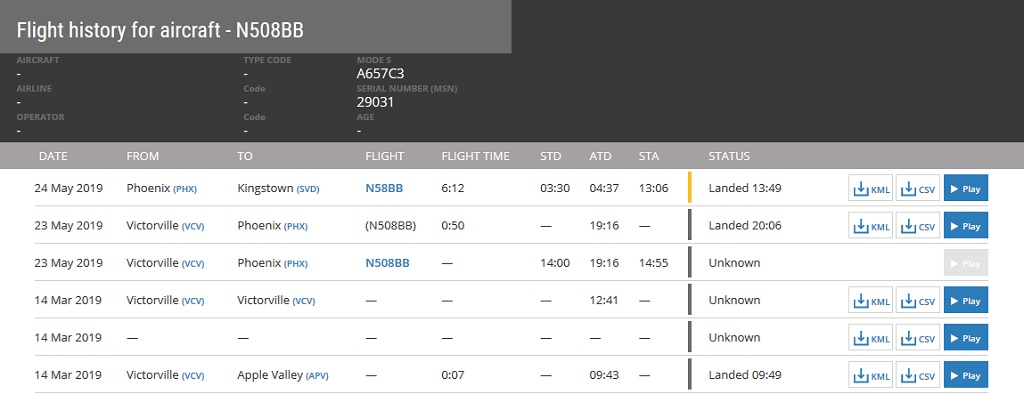1024x402 pixels.
Task: Download CSV for flight landed 20:06
Action: click(918, 226)
